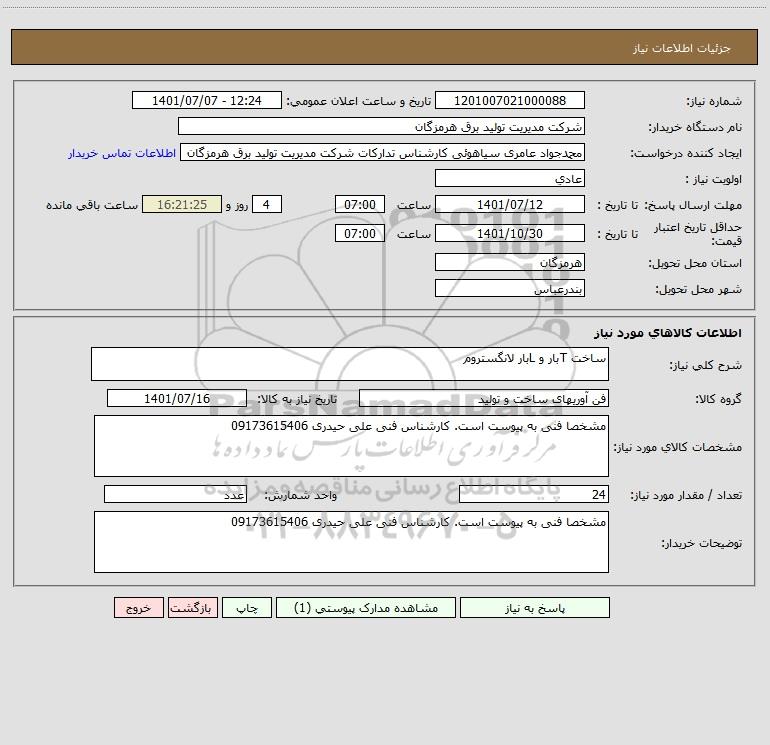Click the header 'جزئیات اطلاعات نیاز'

(x=682, y=48)
